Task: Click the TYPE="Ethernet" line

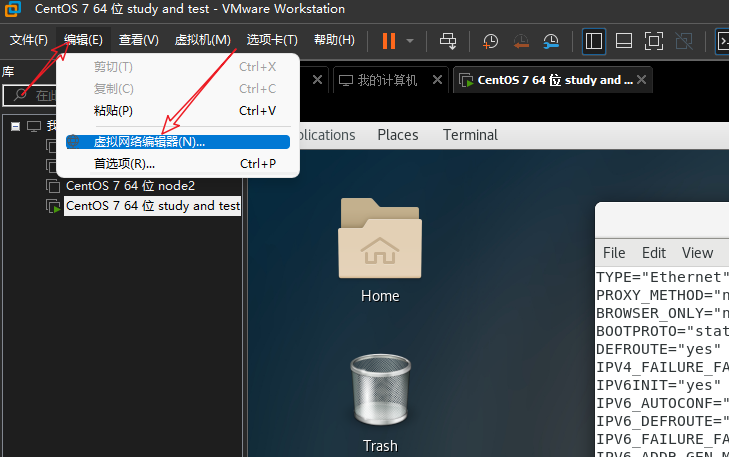Action: 663,278
